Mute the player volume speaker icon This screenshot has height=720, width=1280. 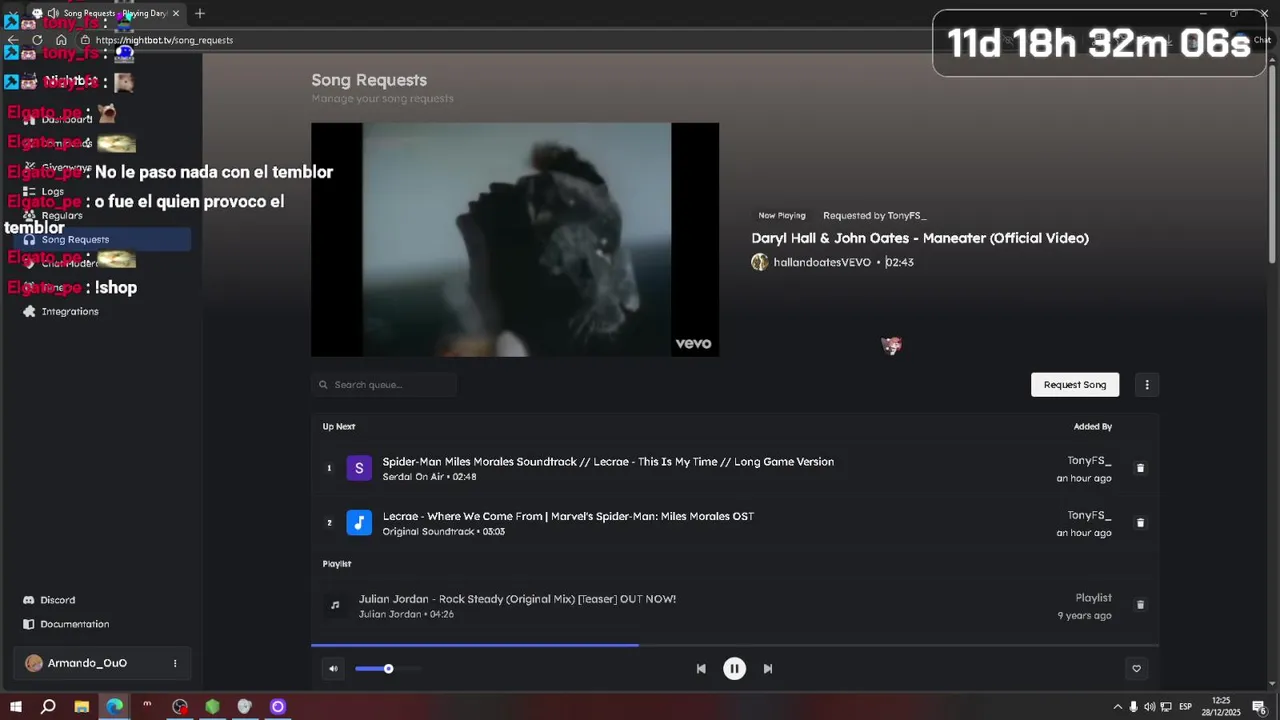333,669
